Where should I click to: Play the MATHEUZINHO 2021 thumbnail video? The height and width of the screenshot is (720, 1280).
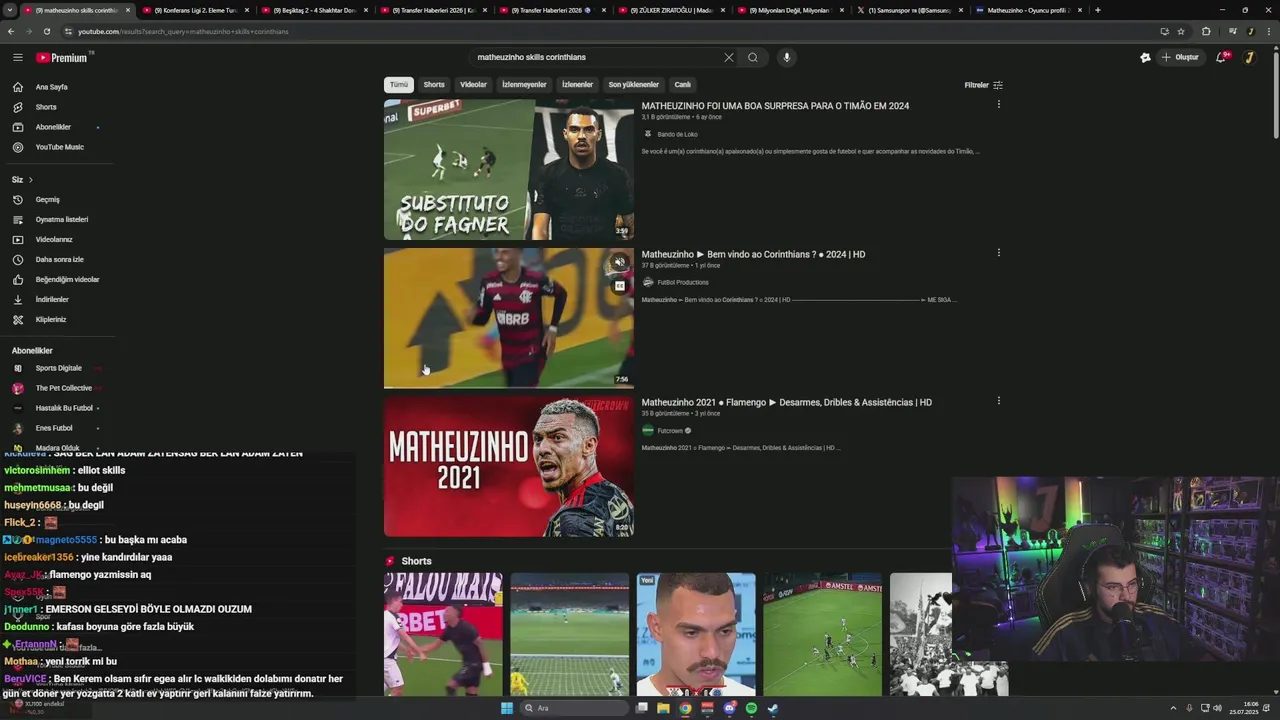coord(509,467)
